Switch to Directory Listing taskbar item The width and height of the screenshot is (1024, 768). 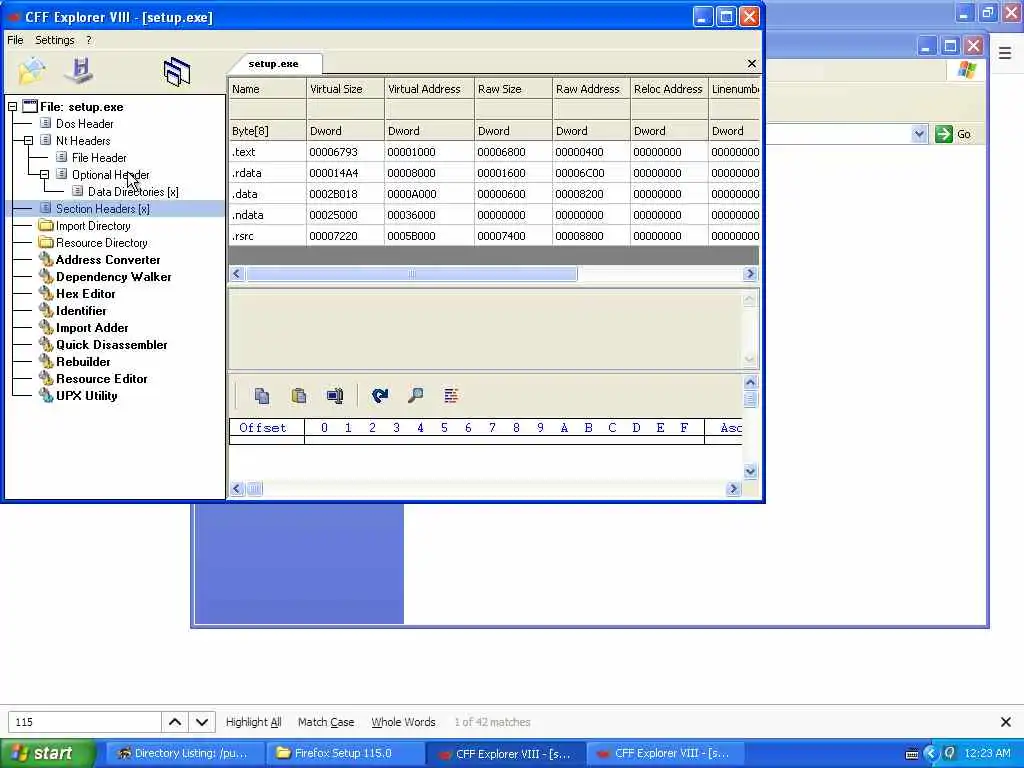click(x=185, y=754)
